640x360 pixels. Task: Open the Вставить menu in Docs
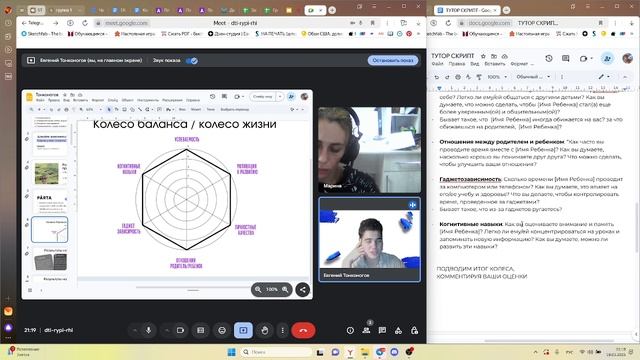pos(494,64)
